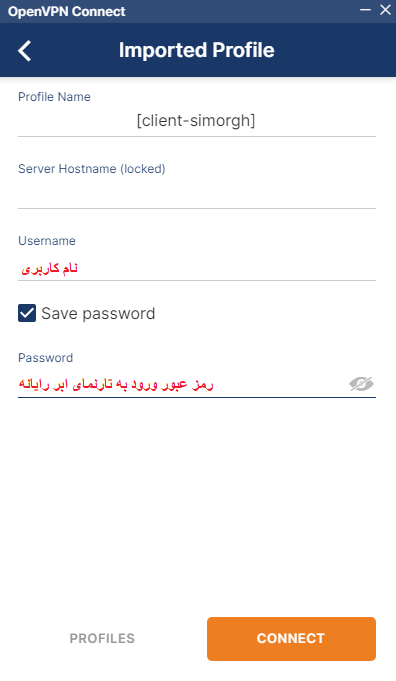
Task: Select the empty Server Hostname field
Action: click(197, 193)
